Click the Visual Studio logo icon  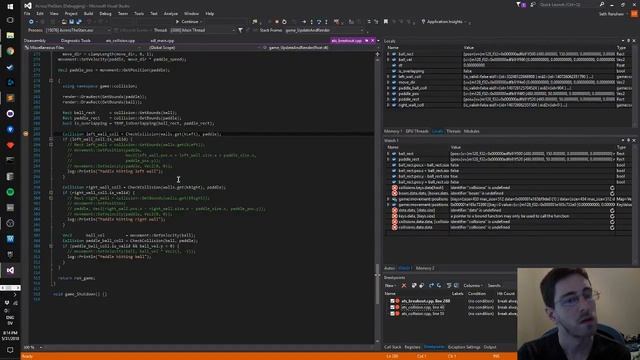pyautogui.click(x=28, y=5)
